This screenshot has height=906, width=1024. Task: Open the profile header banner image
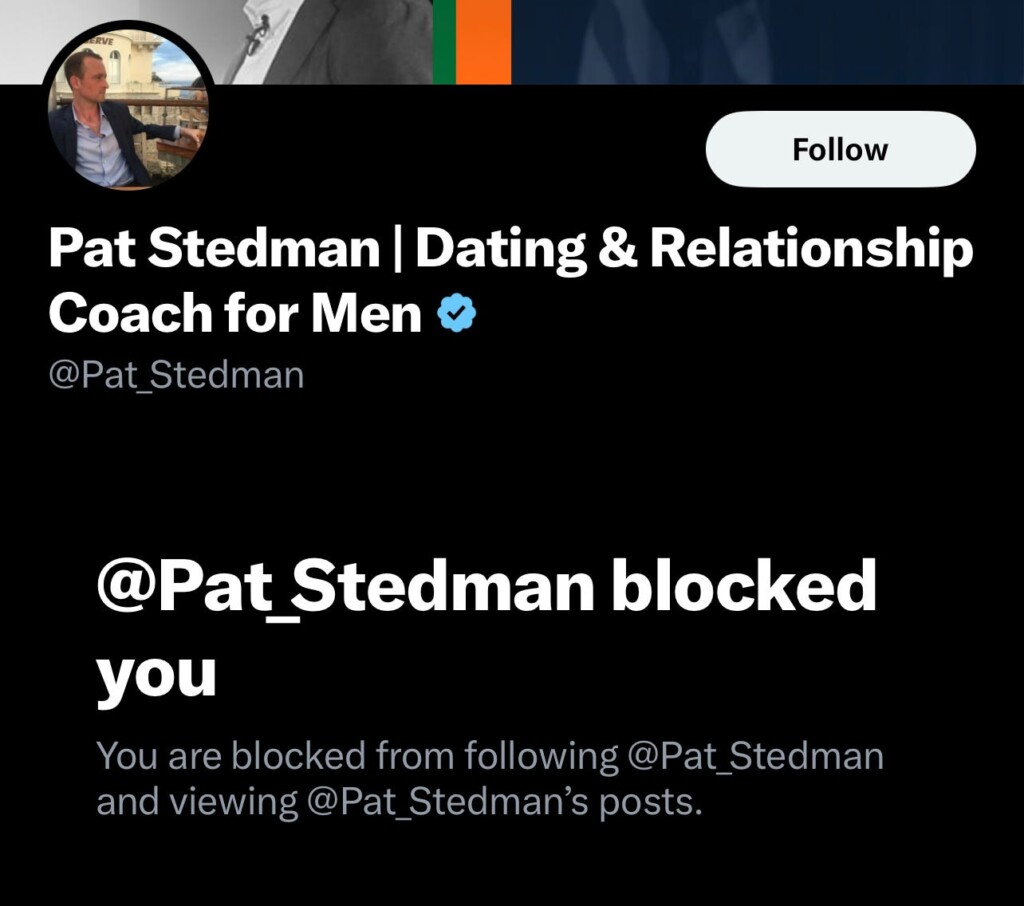click(x=512, y=42)
